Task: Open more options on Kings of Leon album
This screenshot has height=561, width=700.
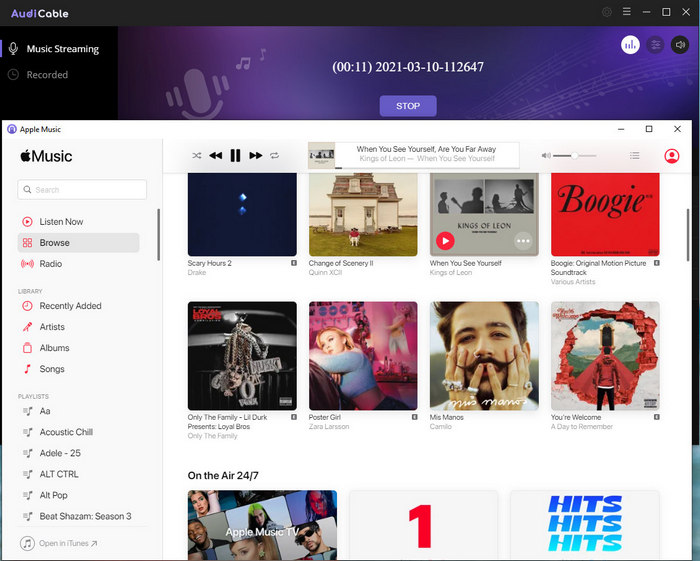Action: (523, 241)
